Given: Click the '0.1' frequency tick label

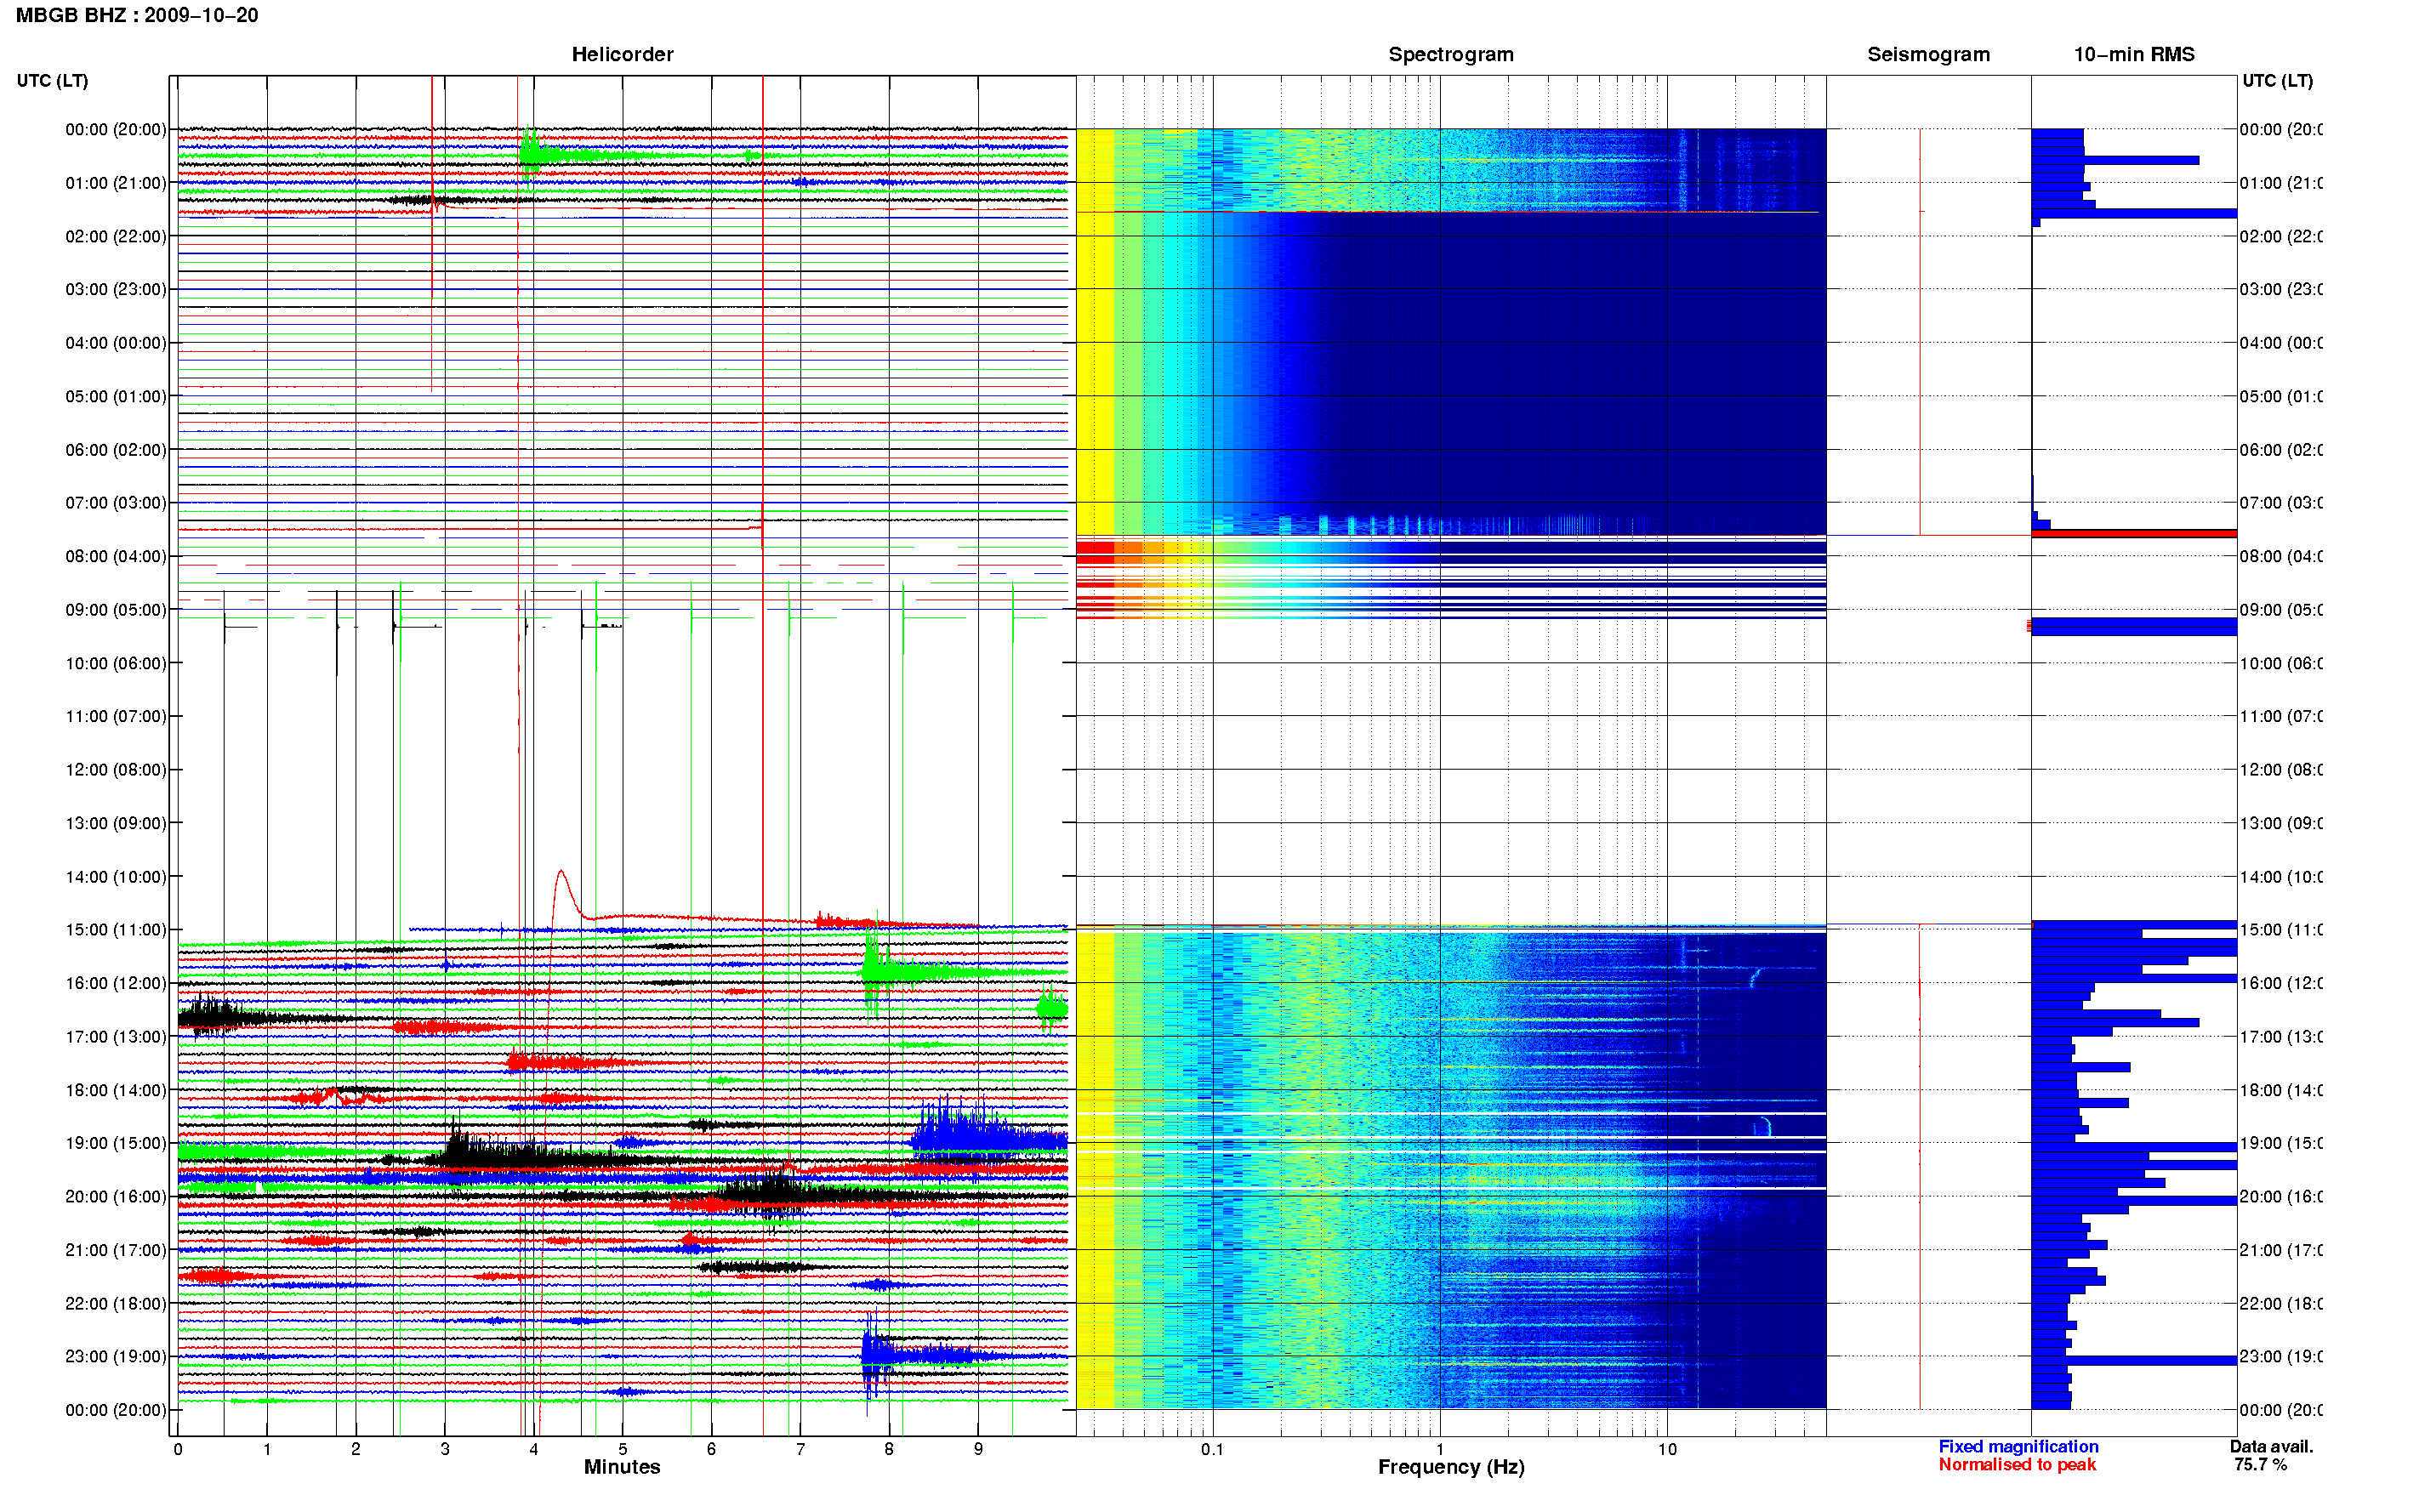Looking at the screenshot, I should tap(1212, 1449).
